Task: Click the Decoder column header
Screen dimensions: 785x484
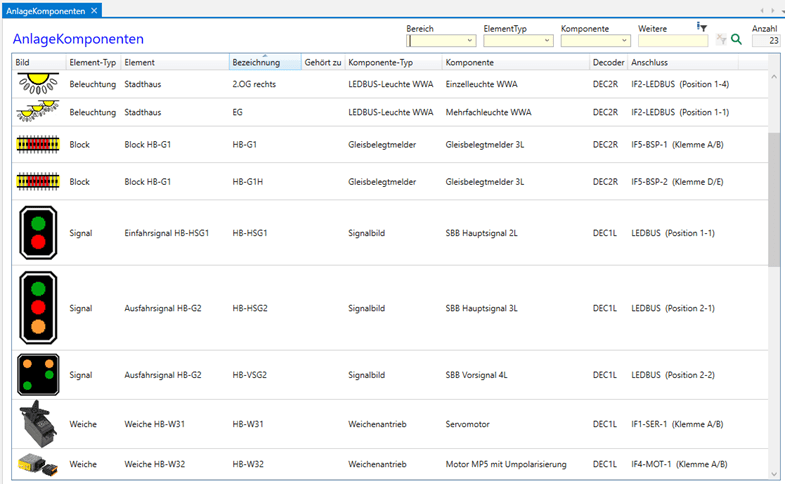Action: pos(607,62)
